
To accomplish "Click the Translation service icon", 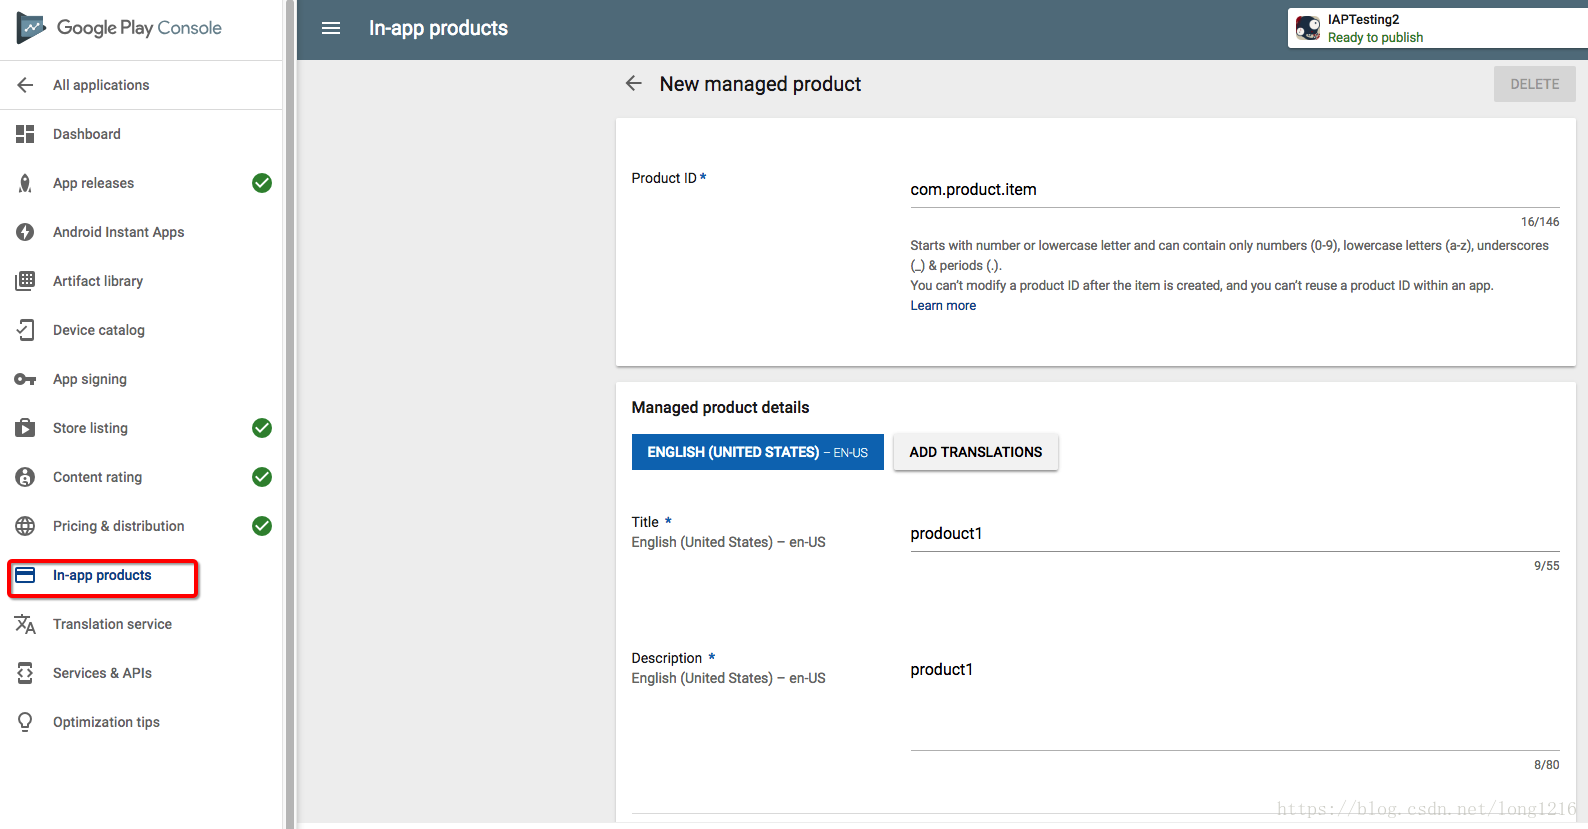I will coord(25,624).
